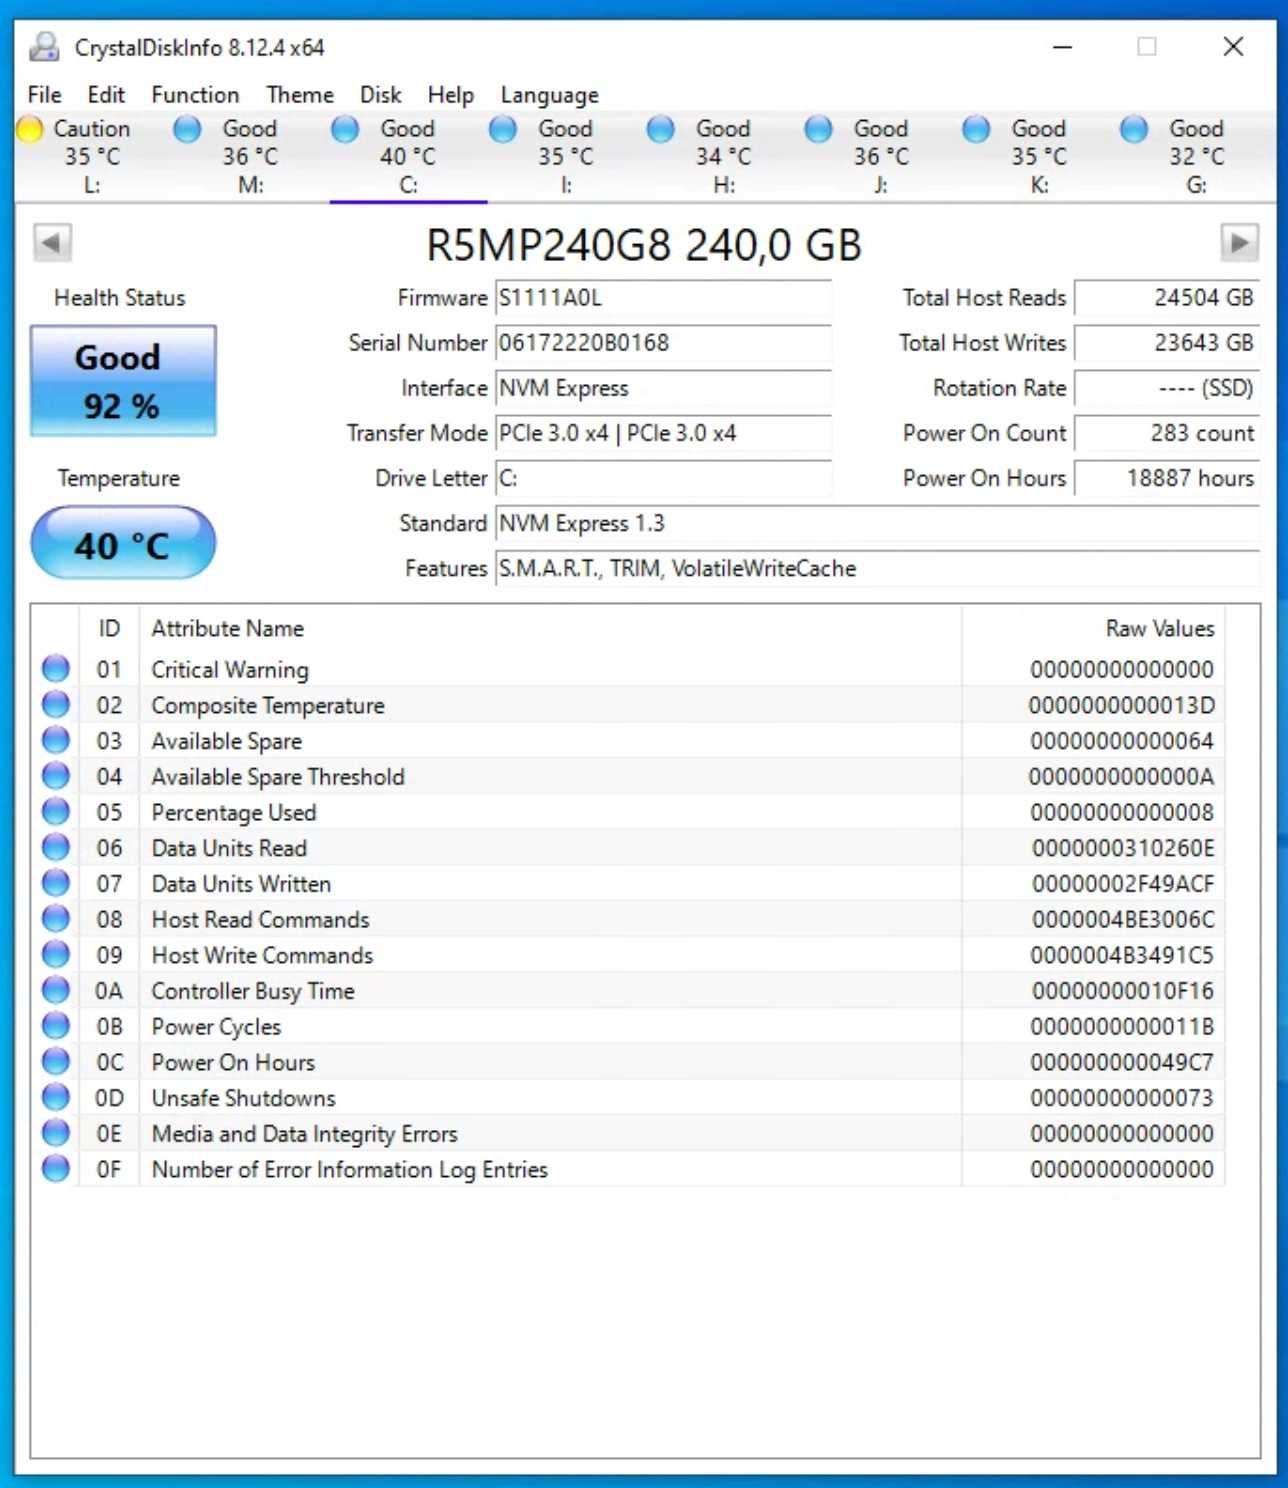Click the blue status orb for disk G:

(x=1134, y=129)
